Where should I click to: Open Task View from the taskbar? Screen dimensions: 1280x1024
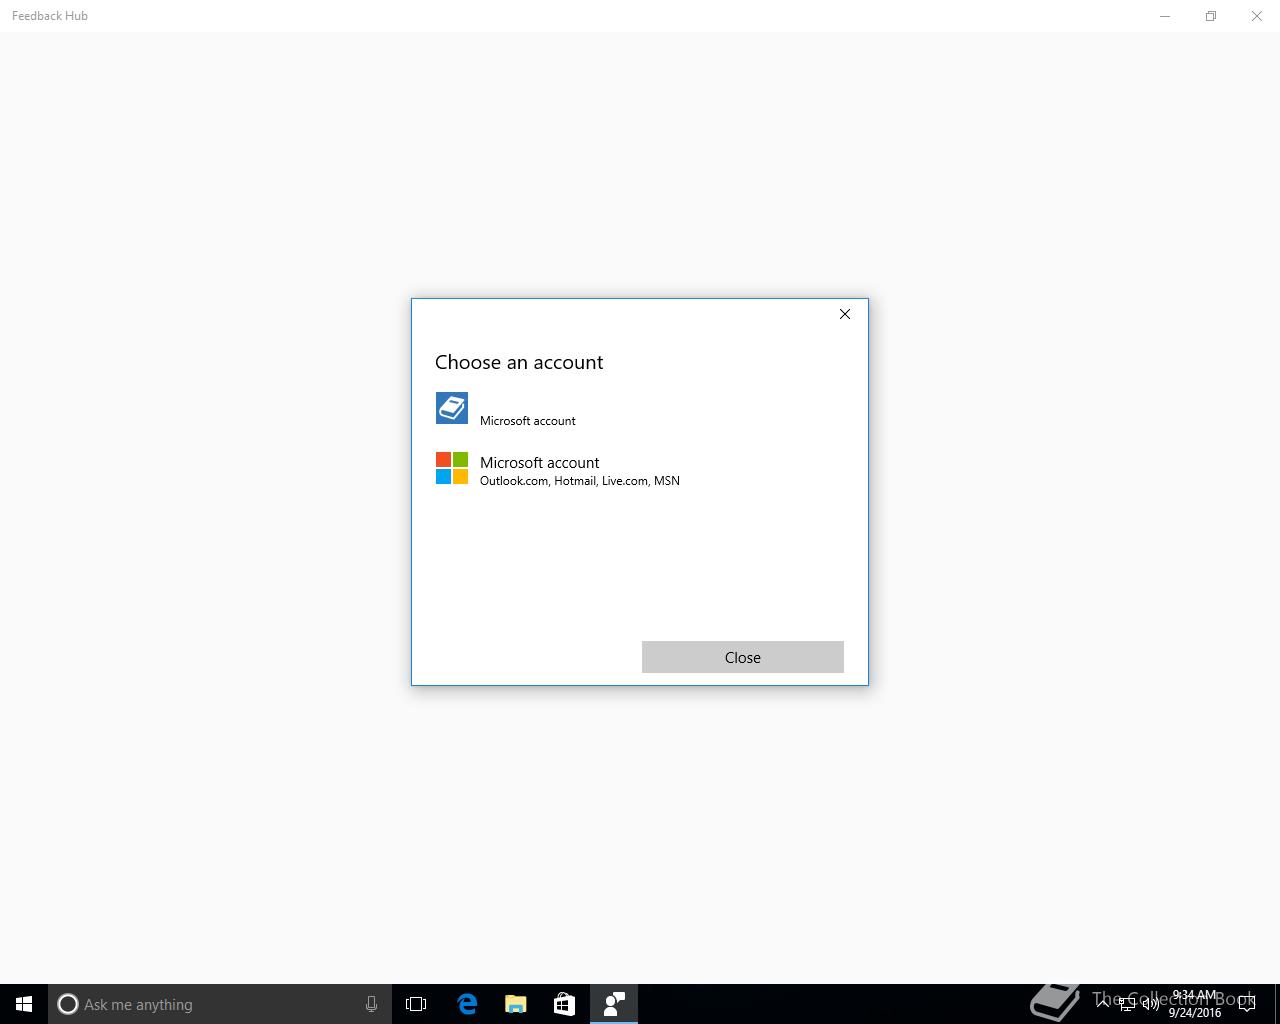click(x=416, y=1004)
